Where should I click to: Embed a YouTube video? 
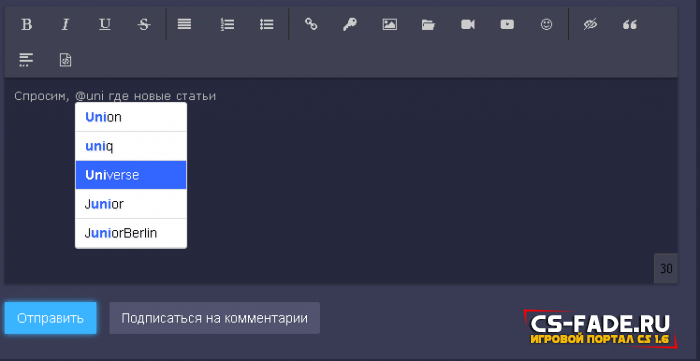[507, 25]
